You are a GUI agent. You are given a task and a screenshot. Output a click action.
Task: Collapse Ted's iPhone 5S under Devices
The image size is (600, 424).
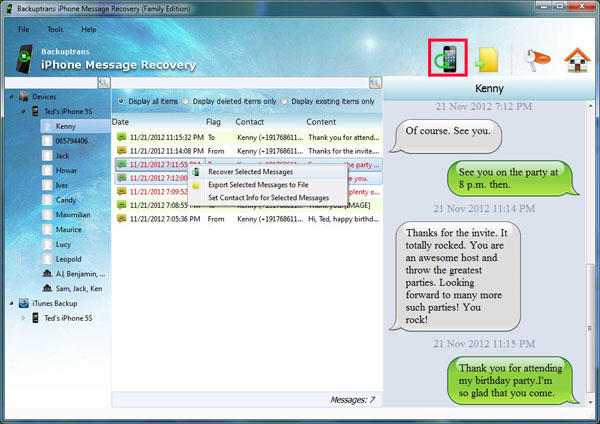pyautogui.click(x=23, y=111)
